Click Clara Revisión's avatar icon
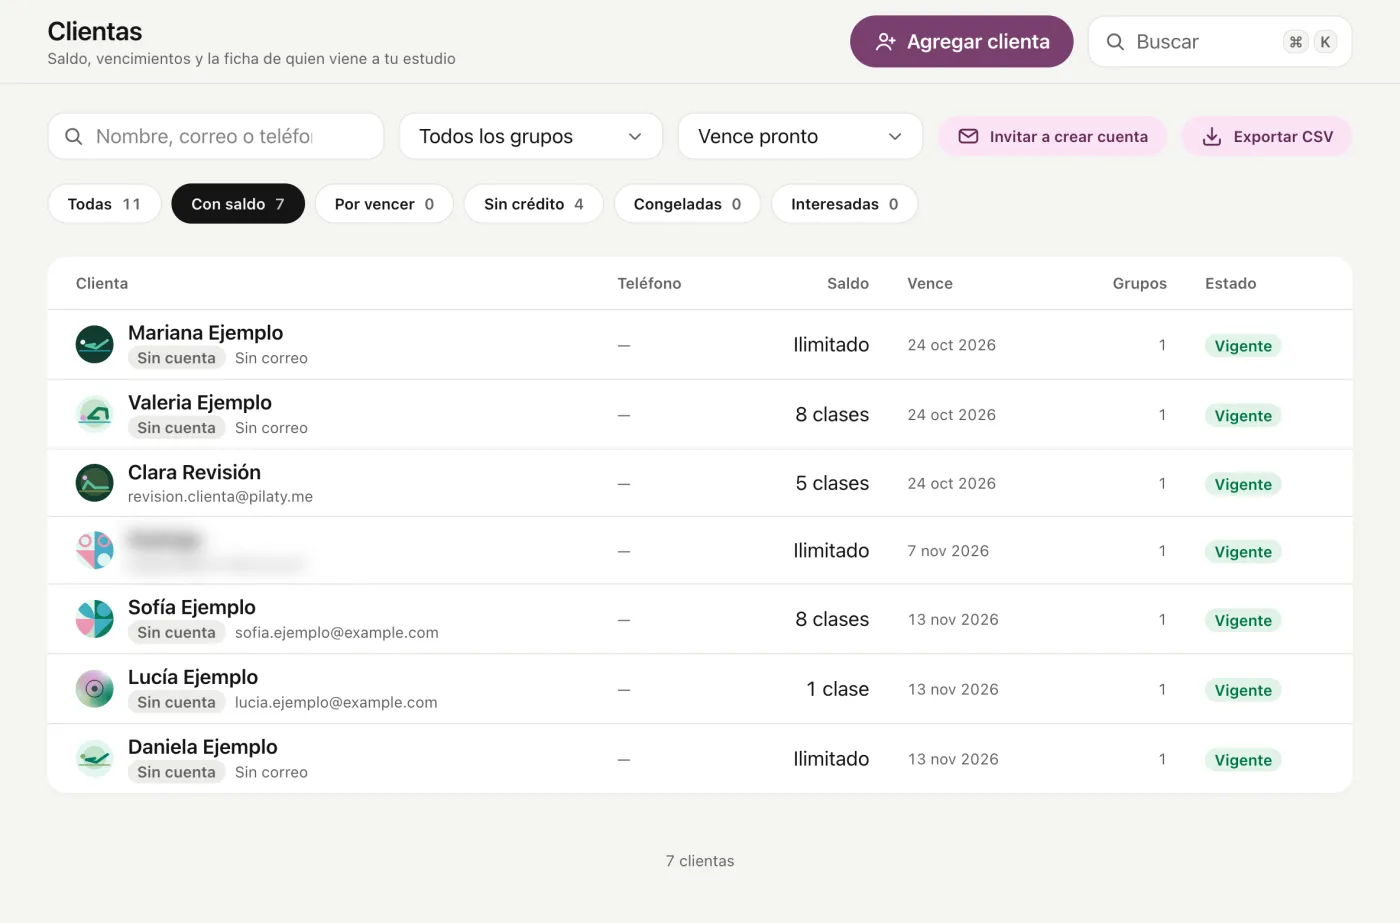1400x923 pixels. coord(95,483)
